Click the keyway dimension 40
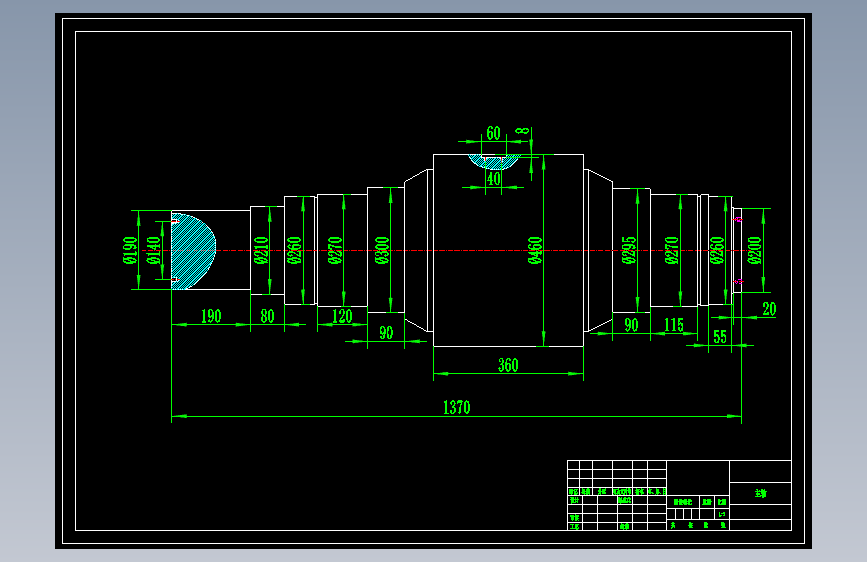 (x=493, y=179)
